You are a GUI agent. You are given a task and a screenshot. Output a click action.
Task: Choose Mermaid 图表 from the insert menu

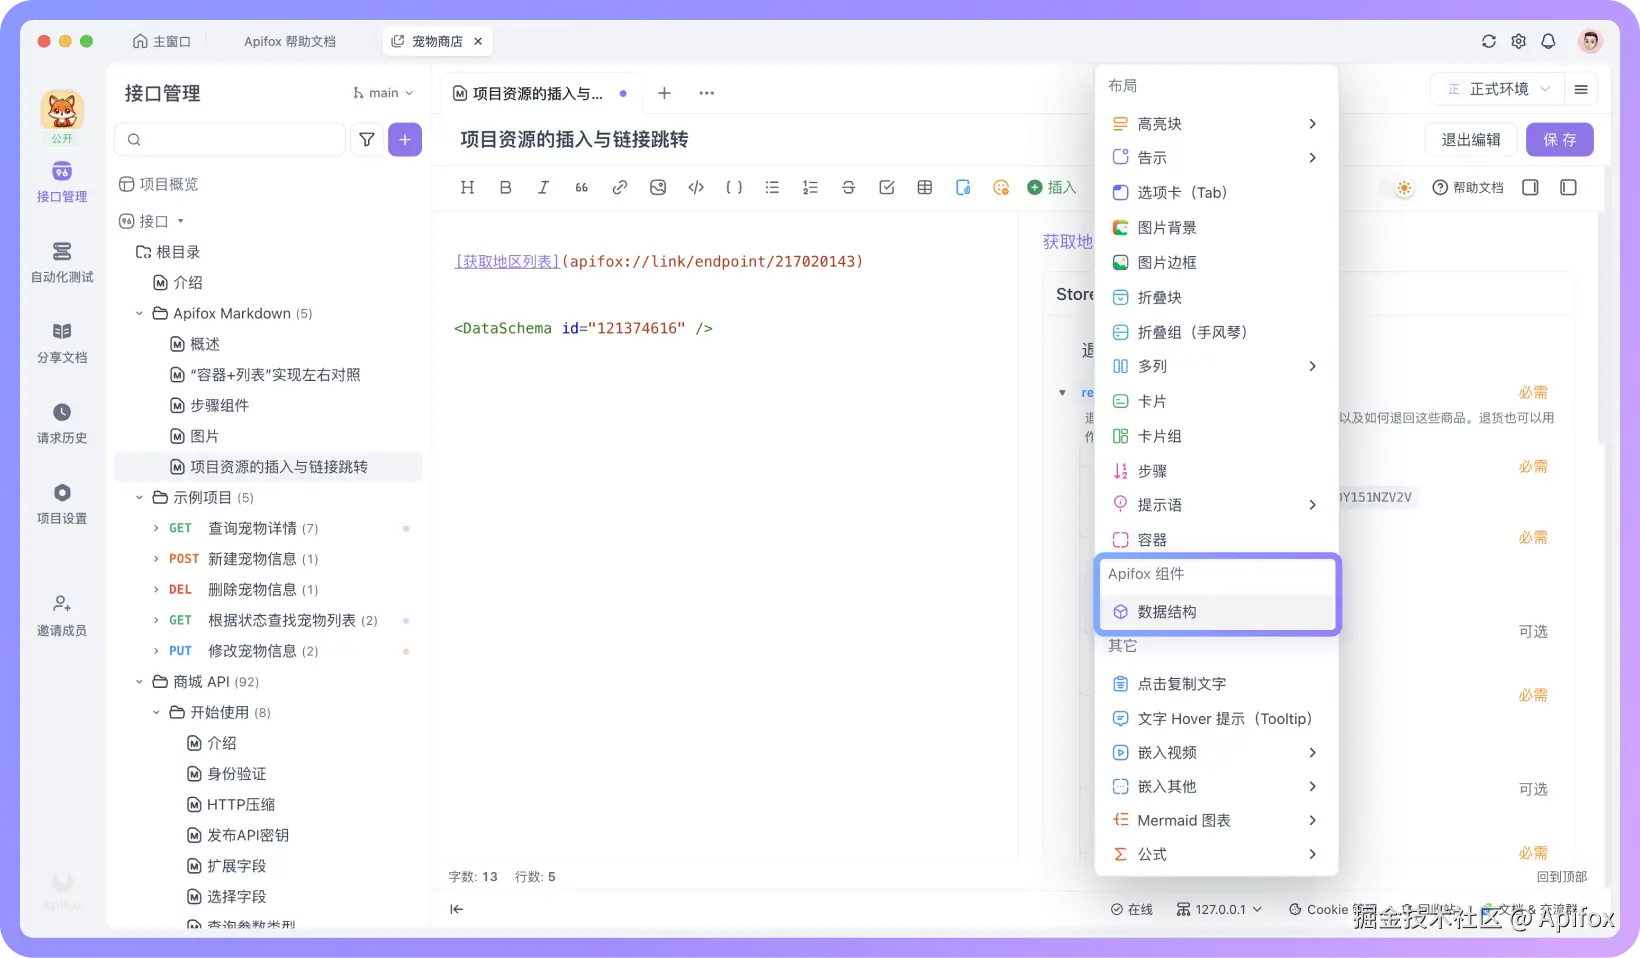coord(1216,820)
